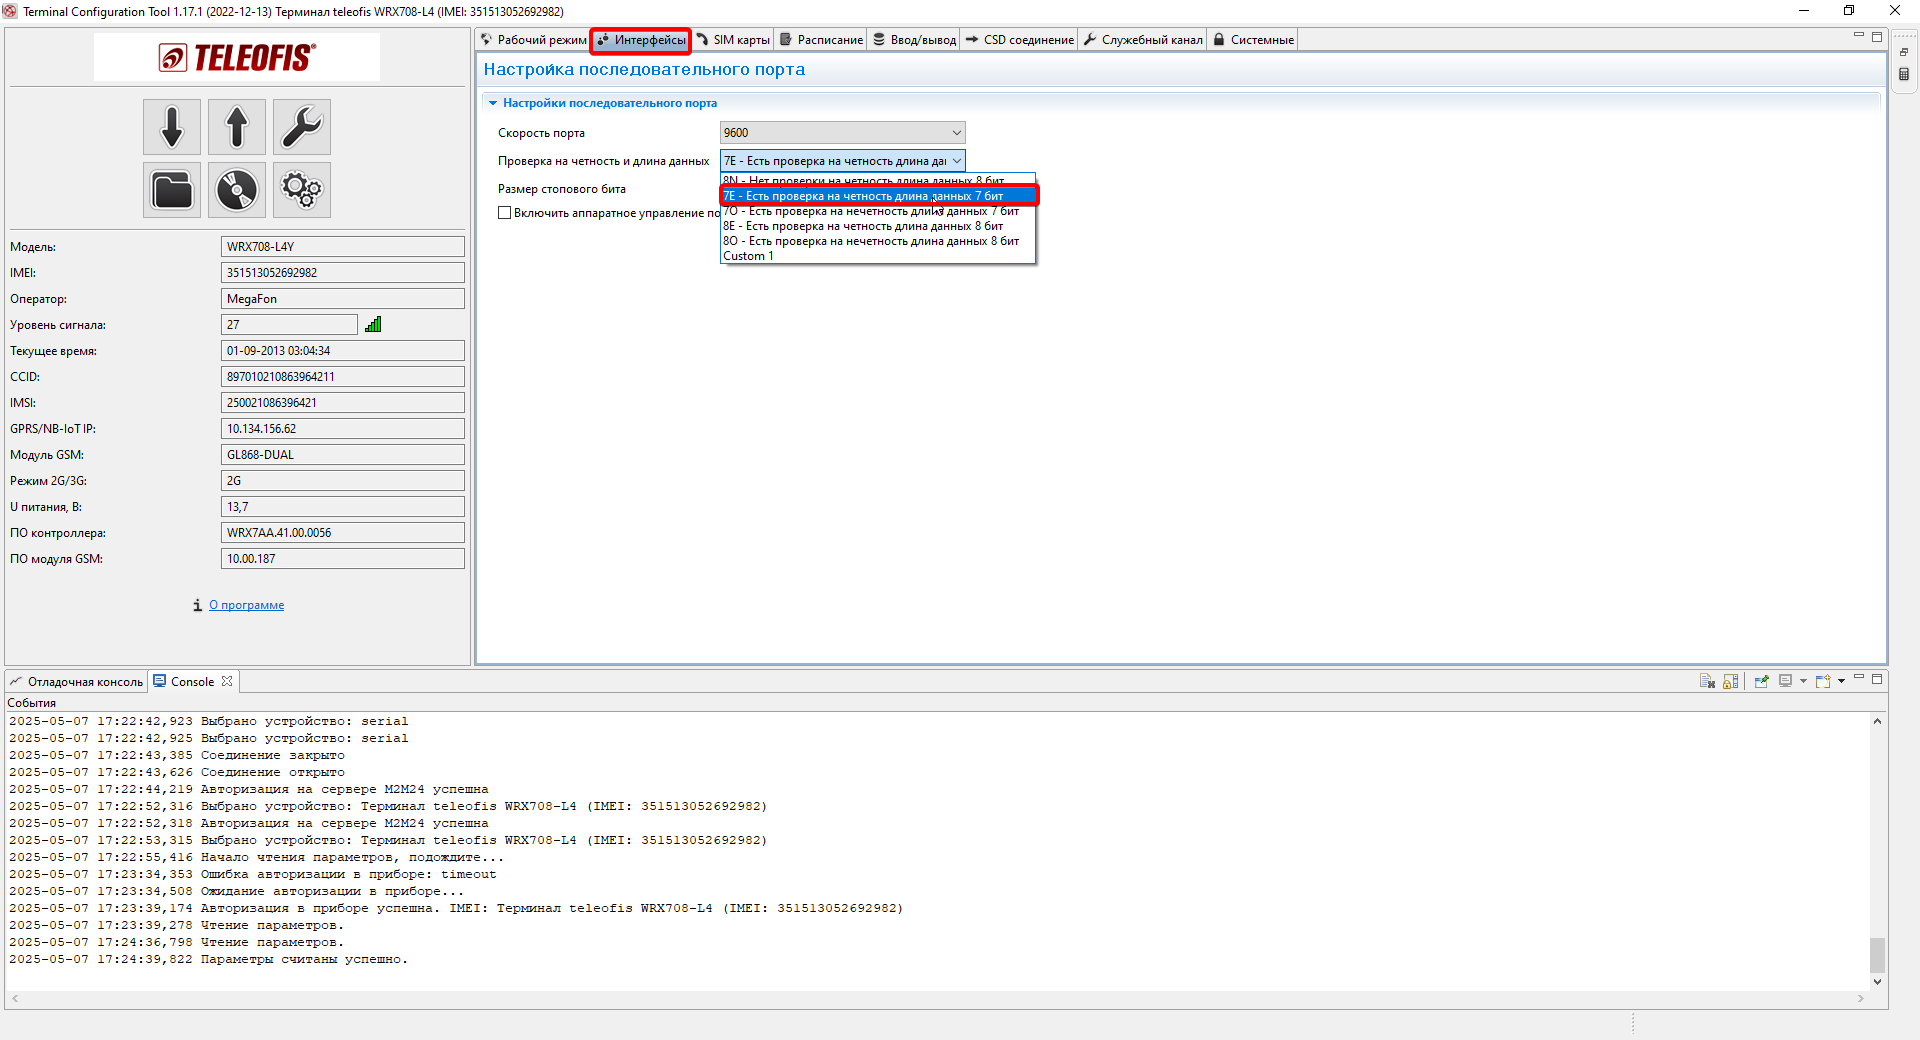Enable hardware flow control checkbox
The image size is (1920, 1040).
click(505, 213)
